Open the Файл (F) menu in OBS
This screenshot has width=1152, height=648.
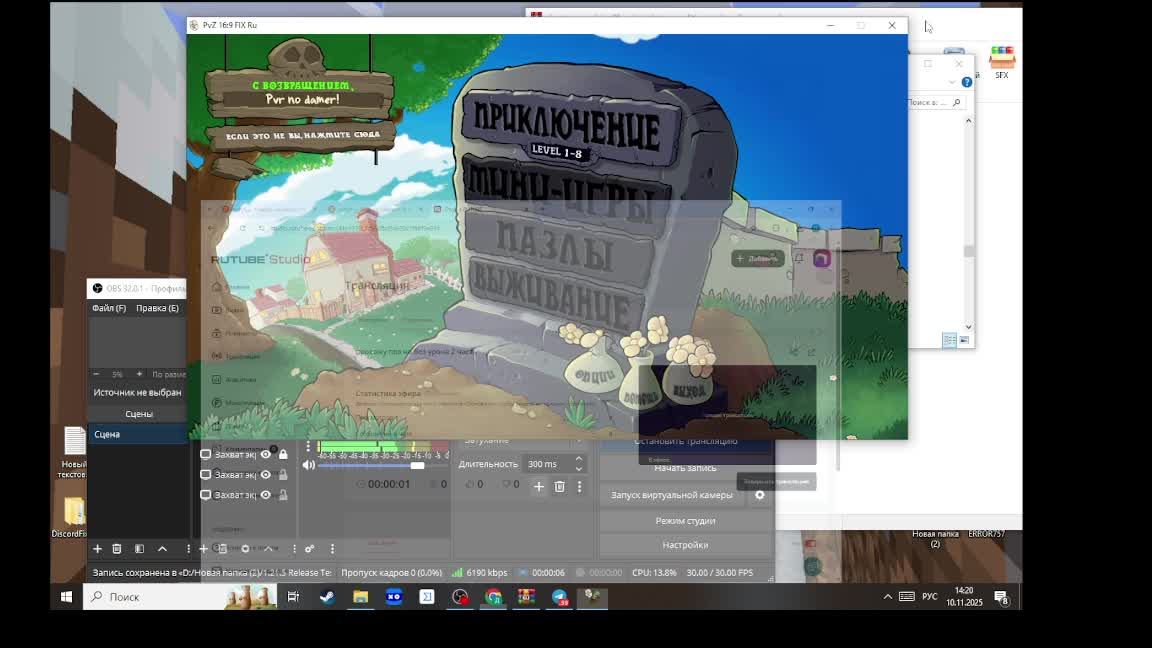click(109, 308)
